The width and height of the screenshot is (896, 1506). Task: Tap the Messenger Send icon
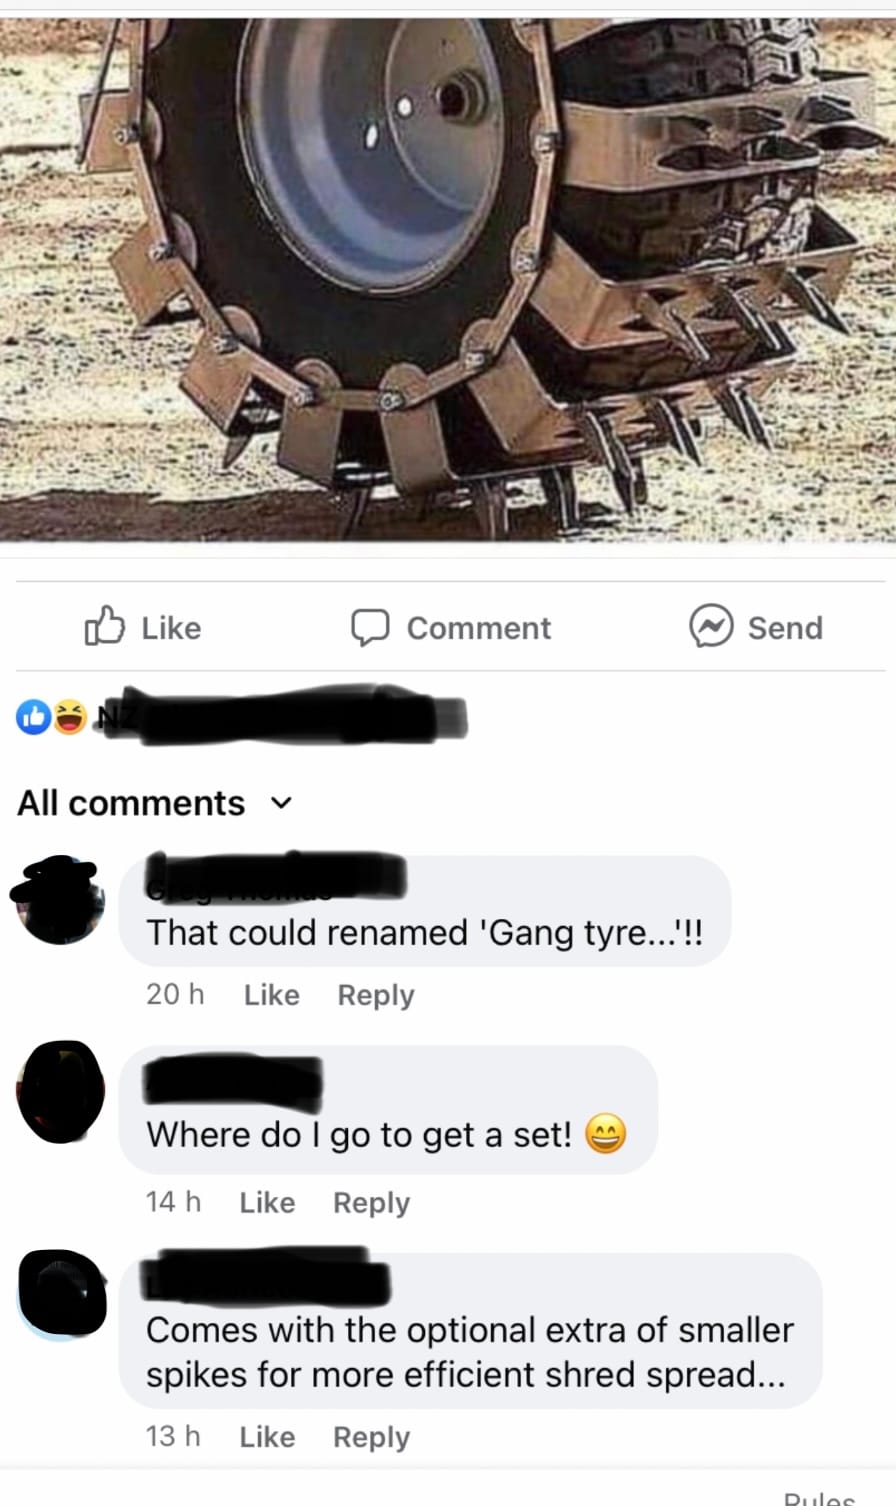[x=711, y=627]
